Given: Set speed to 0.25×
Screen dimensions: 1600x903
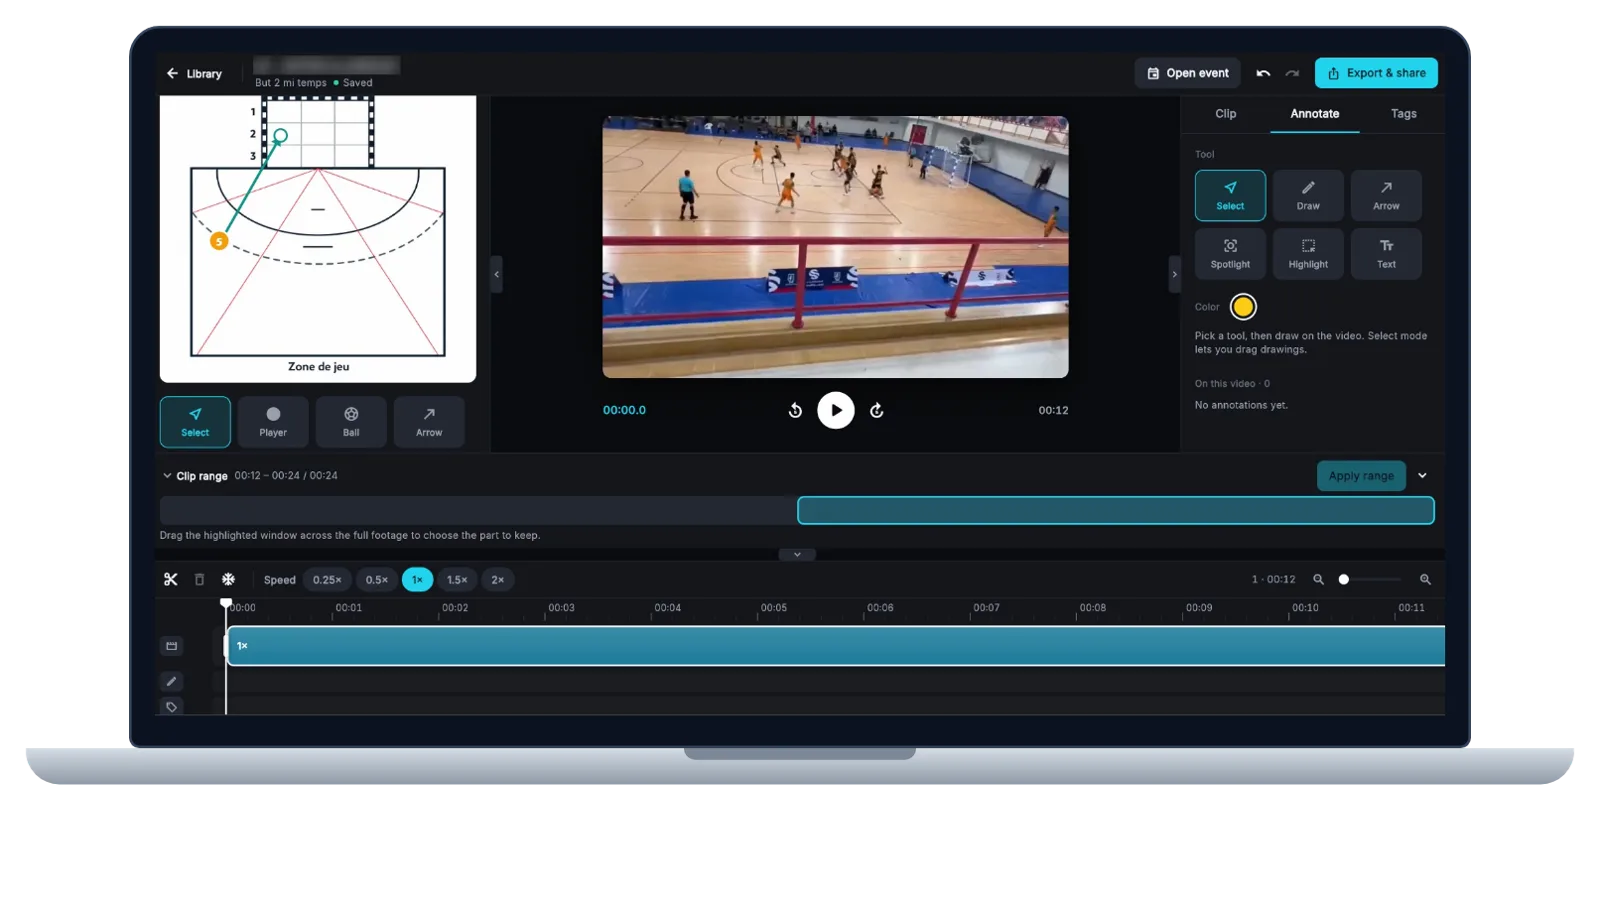Looking at the screenshot, I should [x=327, y=580].
